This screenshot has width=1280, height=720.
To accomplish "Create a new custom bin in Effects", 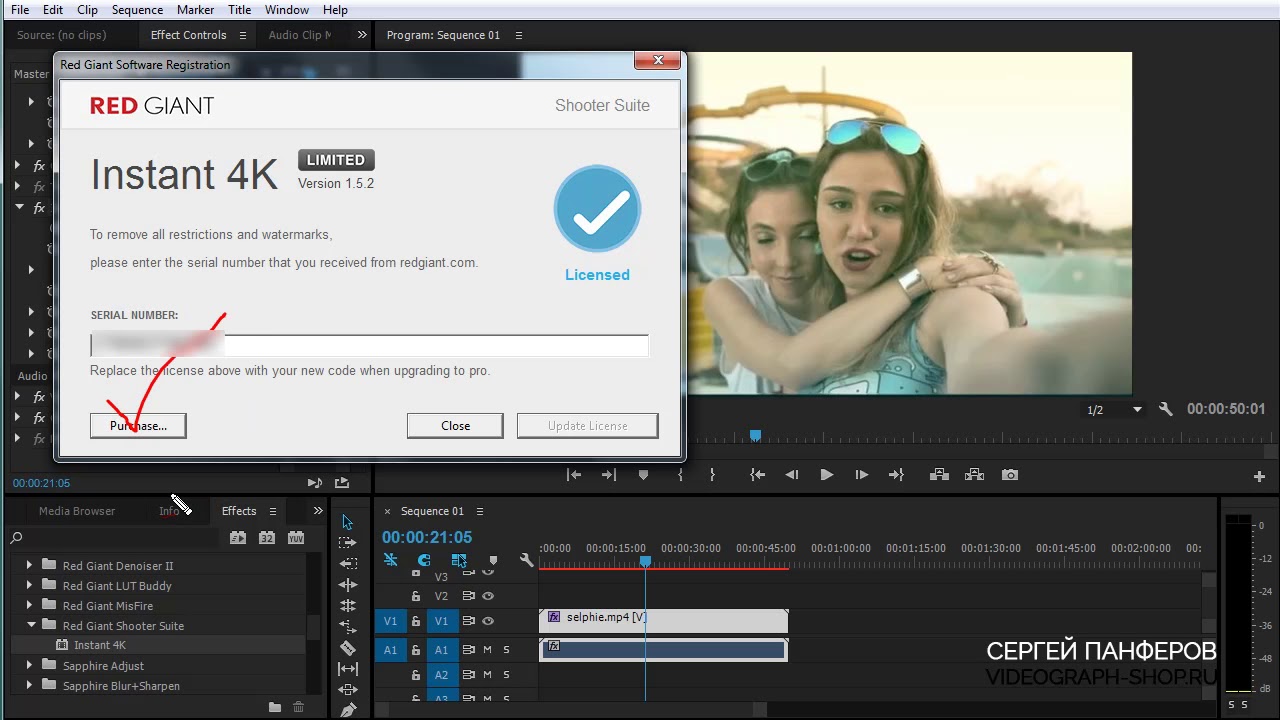I will click(275, 707).
